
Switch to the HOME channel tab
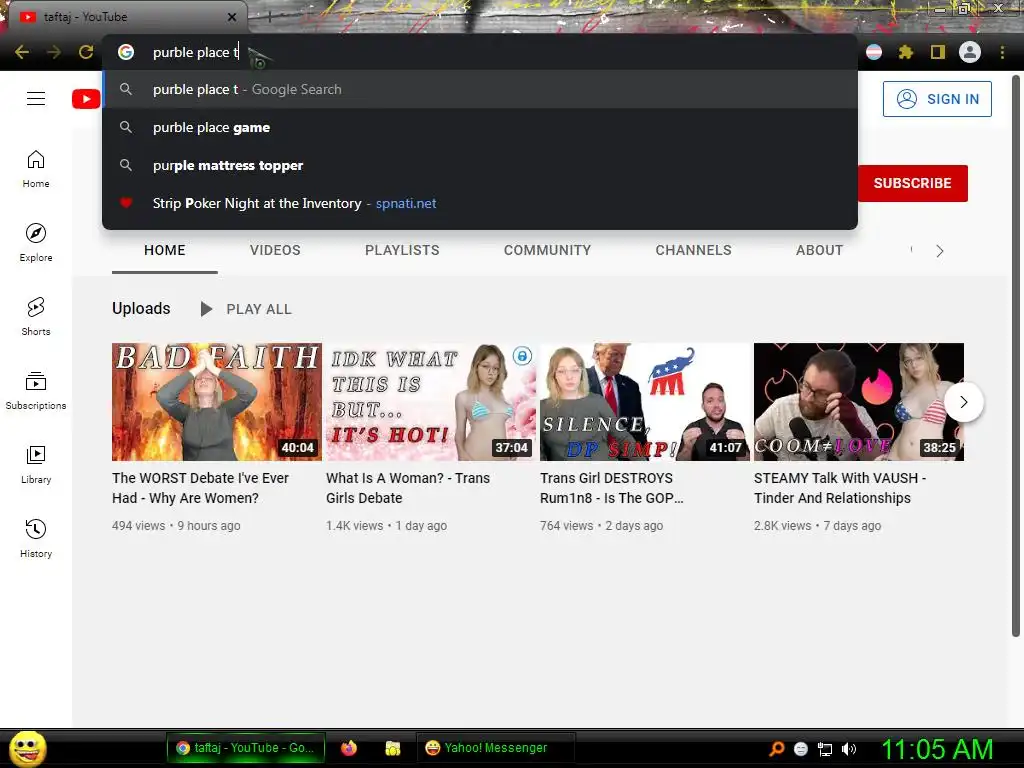(x=165, y=250)
